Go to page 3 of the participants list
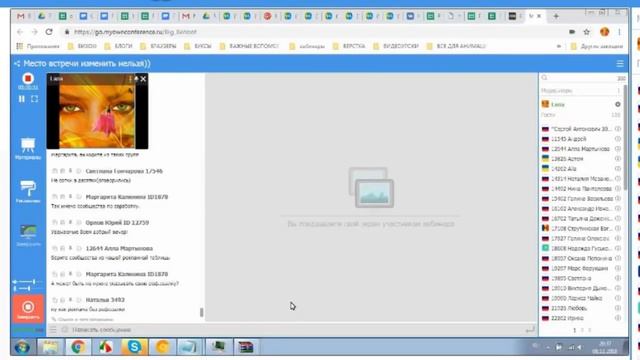This screenshot has width=640, height=360. (x=589, y=330)
